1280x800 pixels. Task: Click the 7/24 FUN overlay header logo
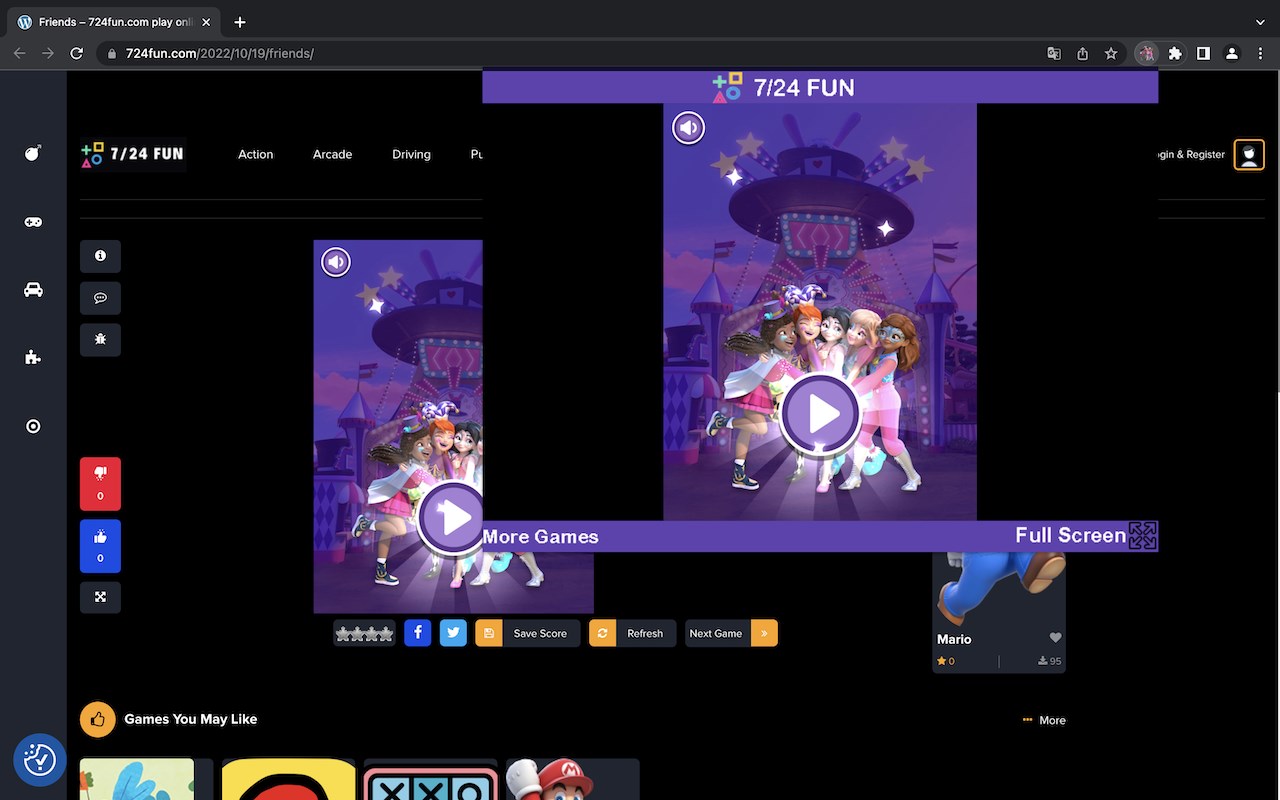[x=783, y=87]
